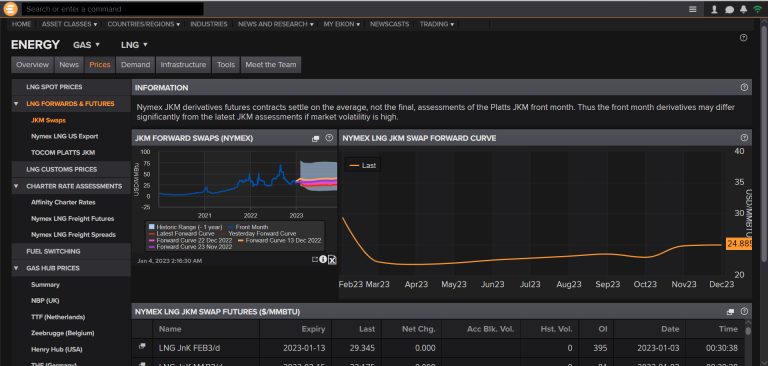Viewport: 768px width, 366px height.
Task: Open help for JKM Forward Swaps panel
Action: coord(329,138)
